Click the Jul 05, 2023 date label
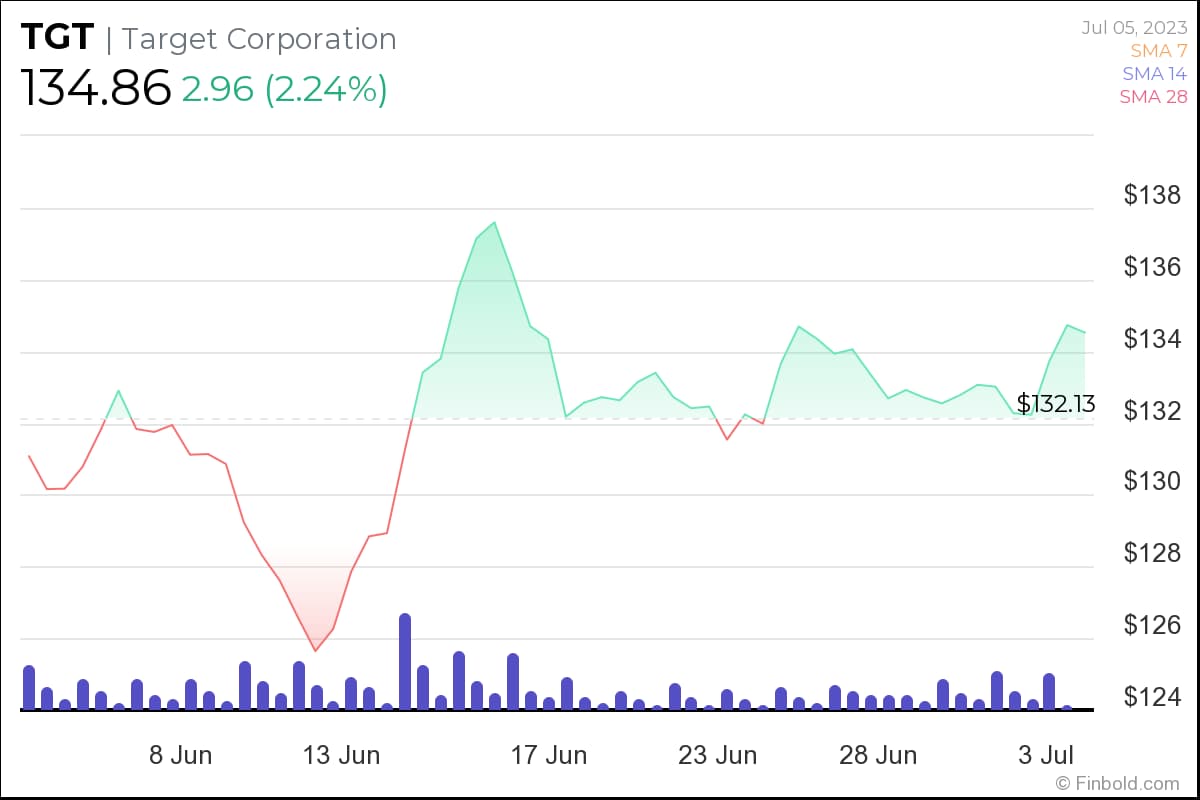This screenshot has height=800, width=1200. point(1134,27)
